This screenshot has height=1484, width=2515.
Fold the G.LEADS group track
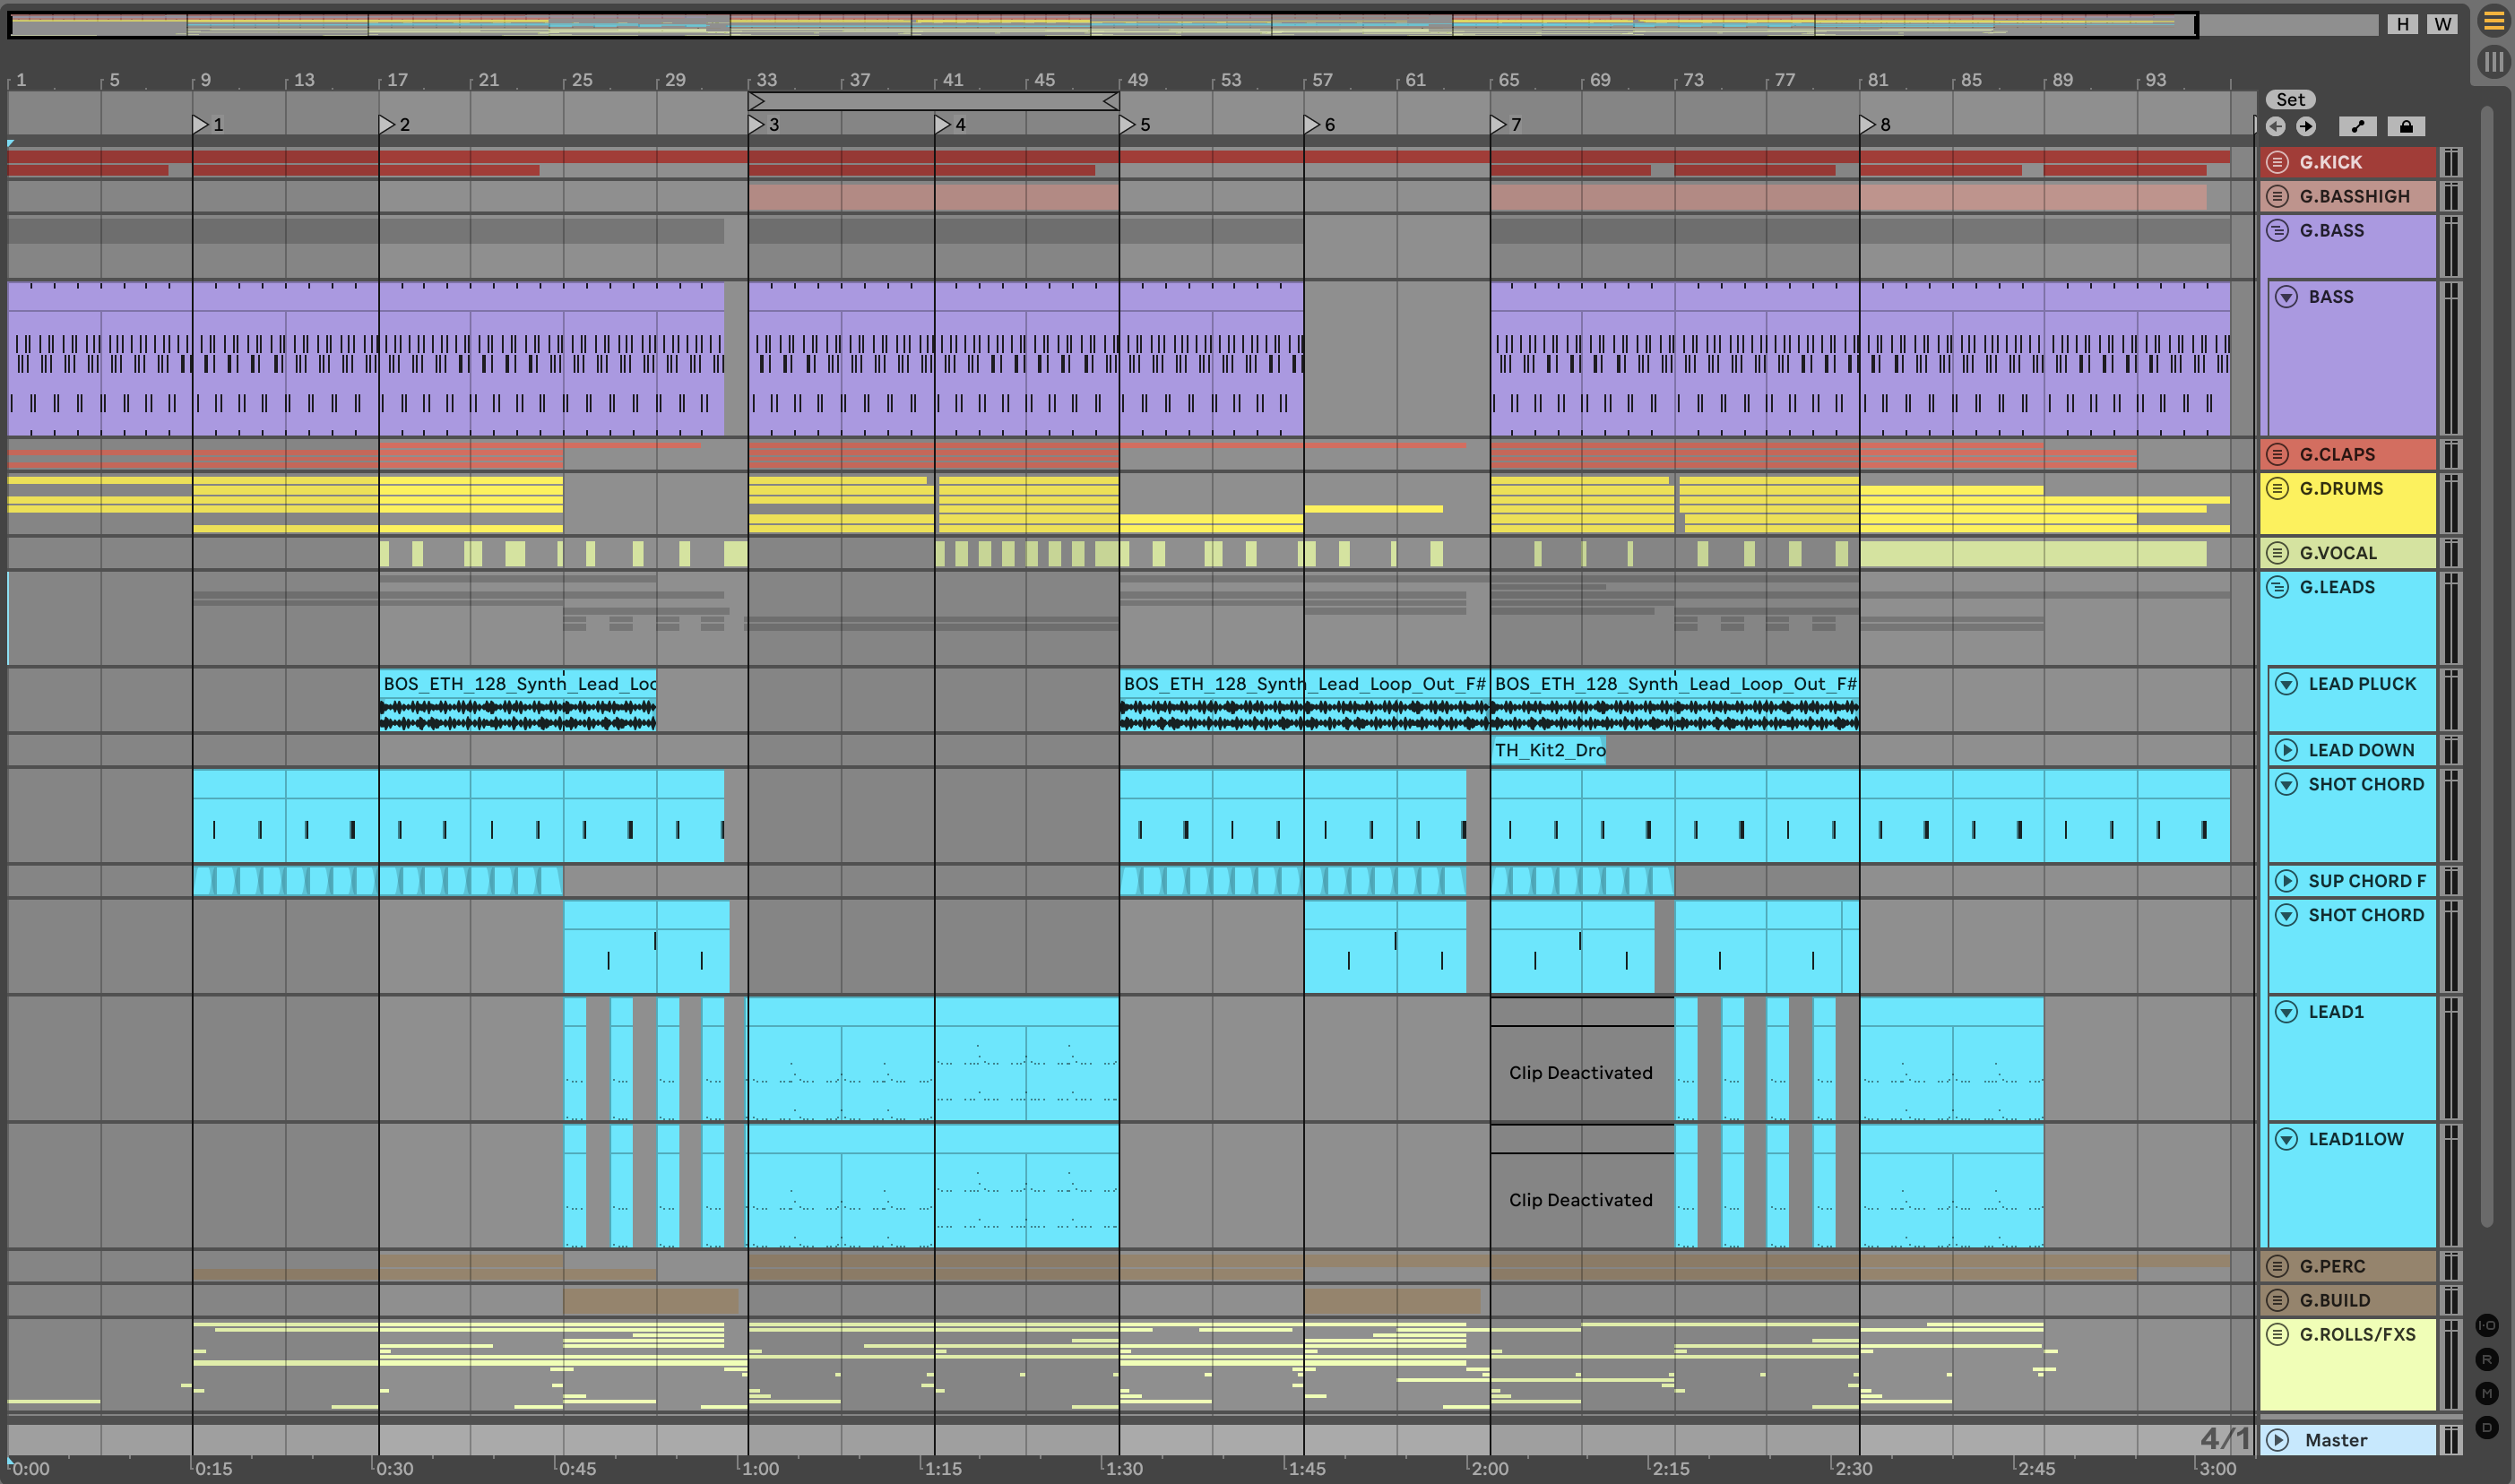[2277, 587]
